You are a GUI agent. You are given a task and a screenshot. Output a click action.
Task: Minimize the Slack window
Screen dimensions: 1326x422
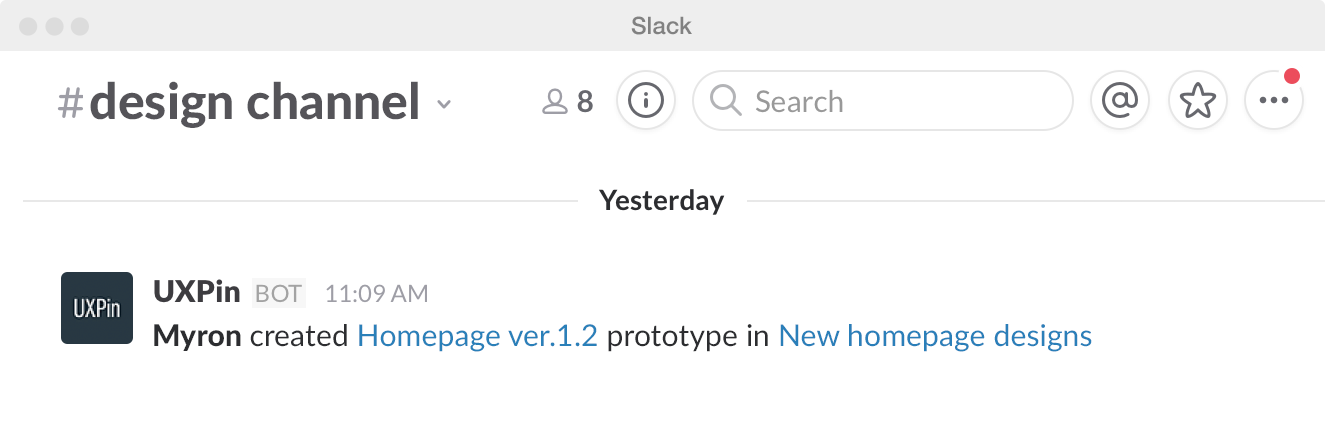pyautogui.click(x=54, y=26)
